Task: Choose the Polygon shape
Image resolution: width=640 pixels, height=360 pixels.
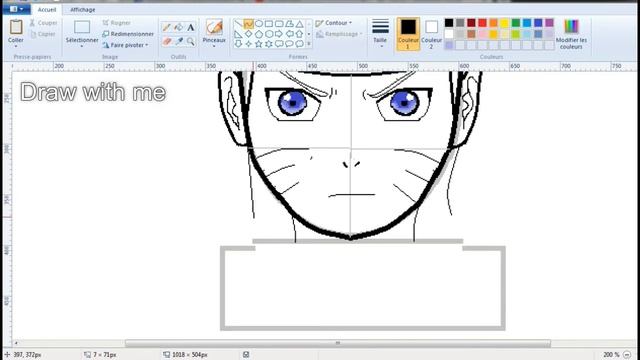Action: (289, 24)
